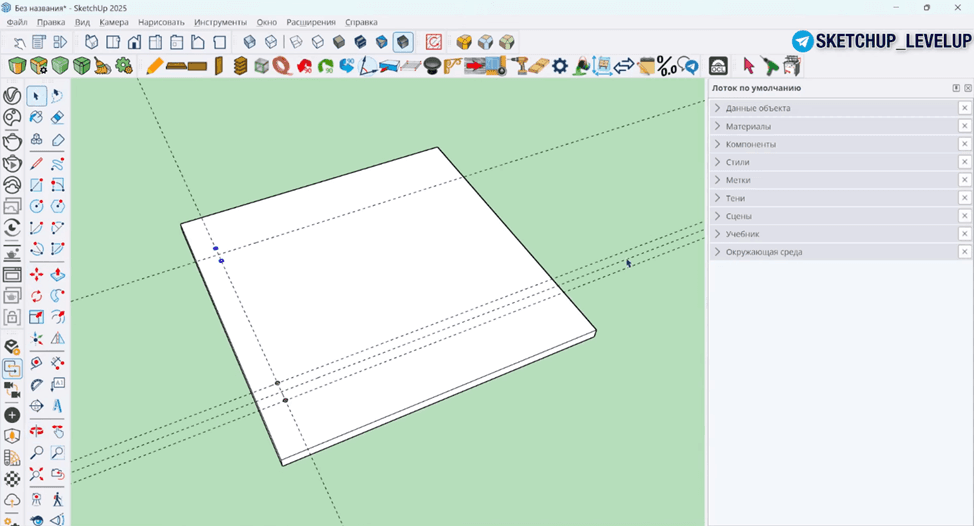Open the Правка menu
This screenshot has width=974, height=526.
51,22
